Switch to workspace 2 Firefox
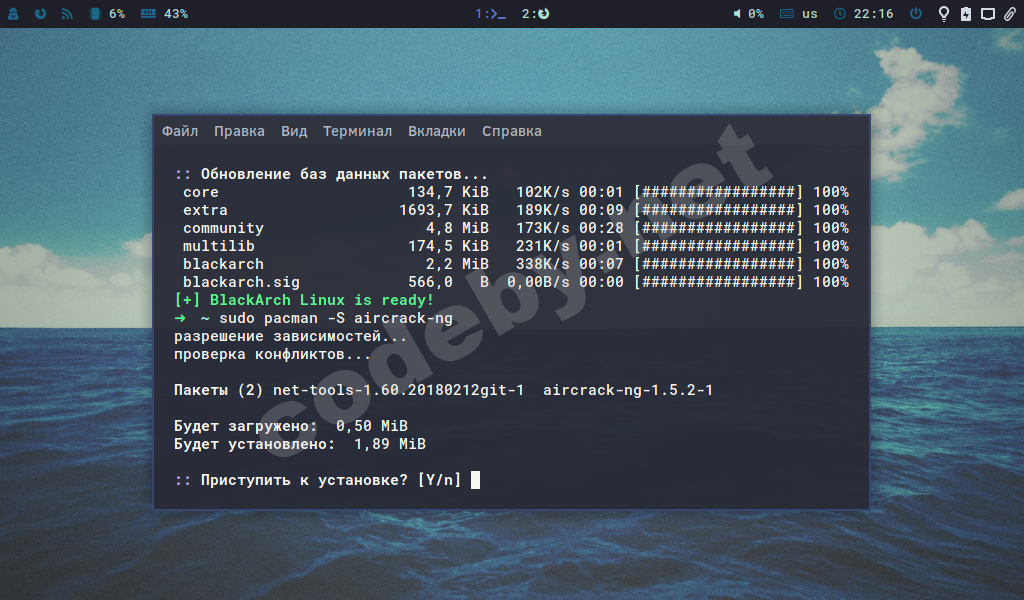The height and width of the screenshot is (600, 1024). [x=536, y=14]
